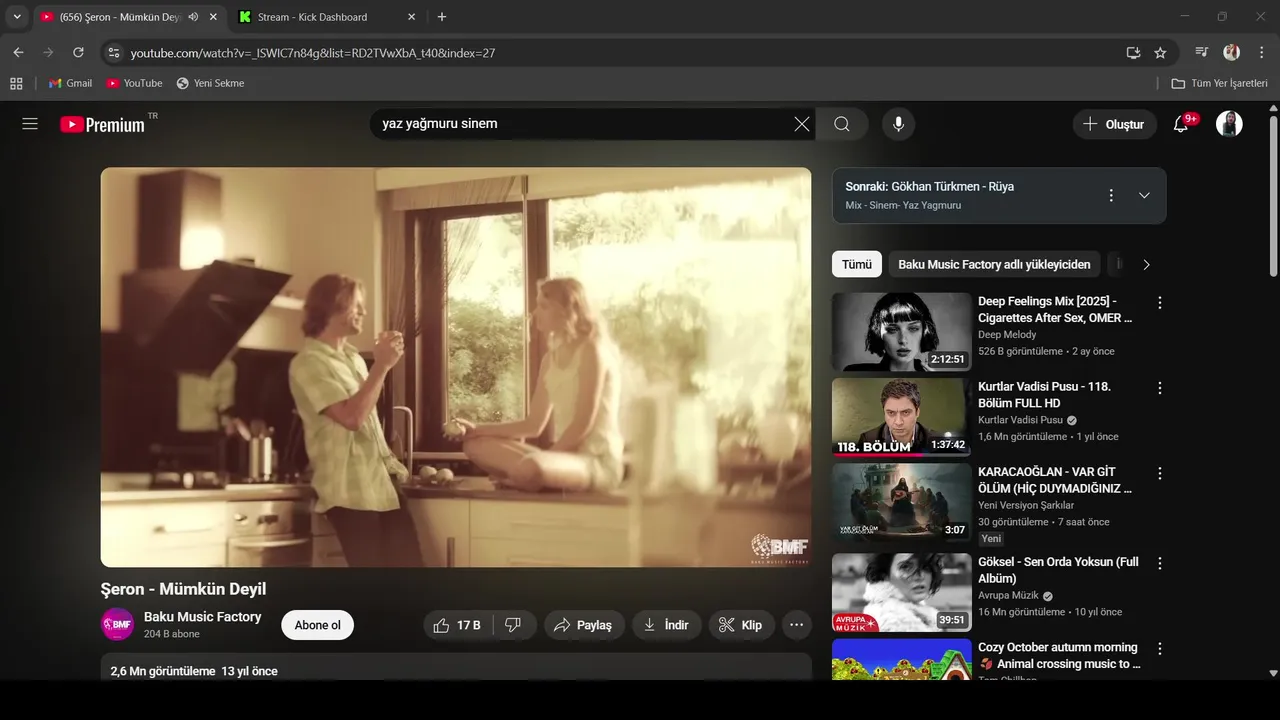Open options for Deep Feelings Mix video
Image resolution: width=1280 pixels, height=720 pixels.
tap(1160, 302)
